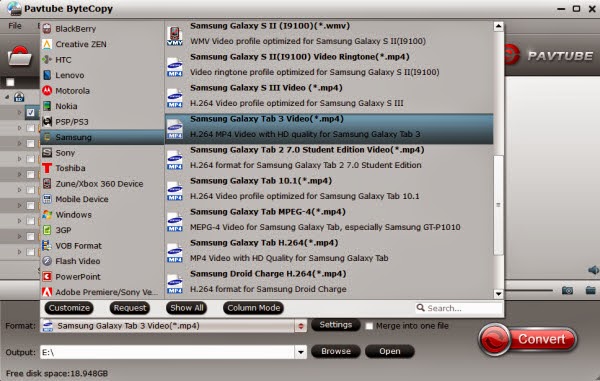Open the Format dropdown arrow
600x381 pixels.
(301, 326)
